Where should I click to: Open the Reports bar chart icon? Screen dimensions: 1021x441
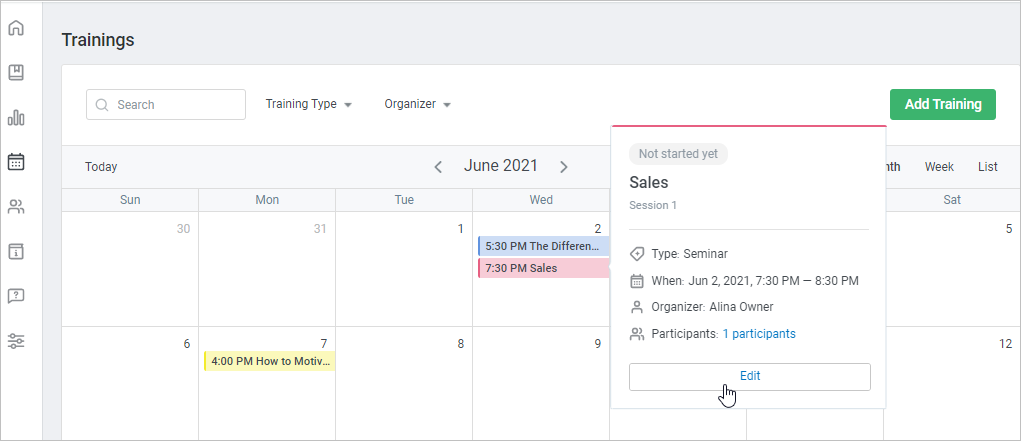tap(16, 118)
